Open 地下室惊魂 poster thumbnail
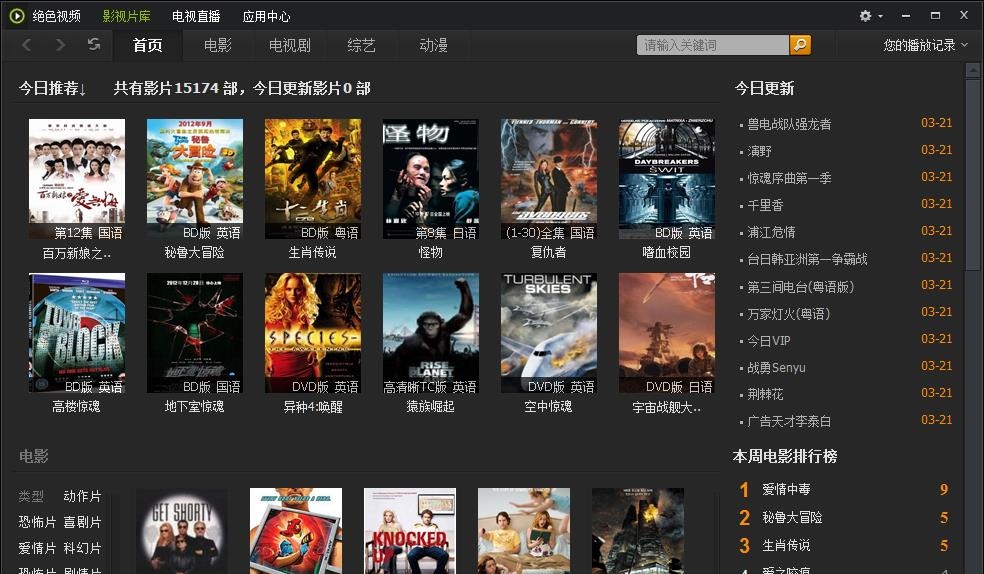The image size is (984, 574). point(195,332)
